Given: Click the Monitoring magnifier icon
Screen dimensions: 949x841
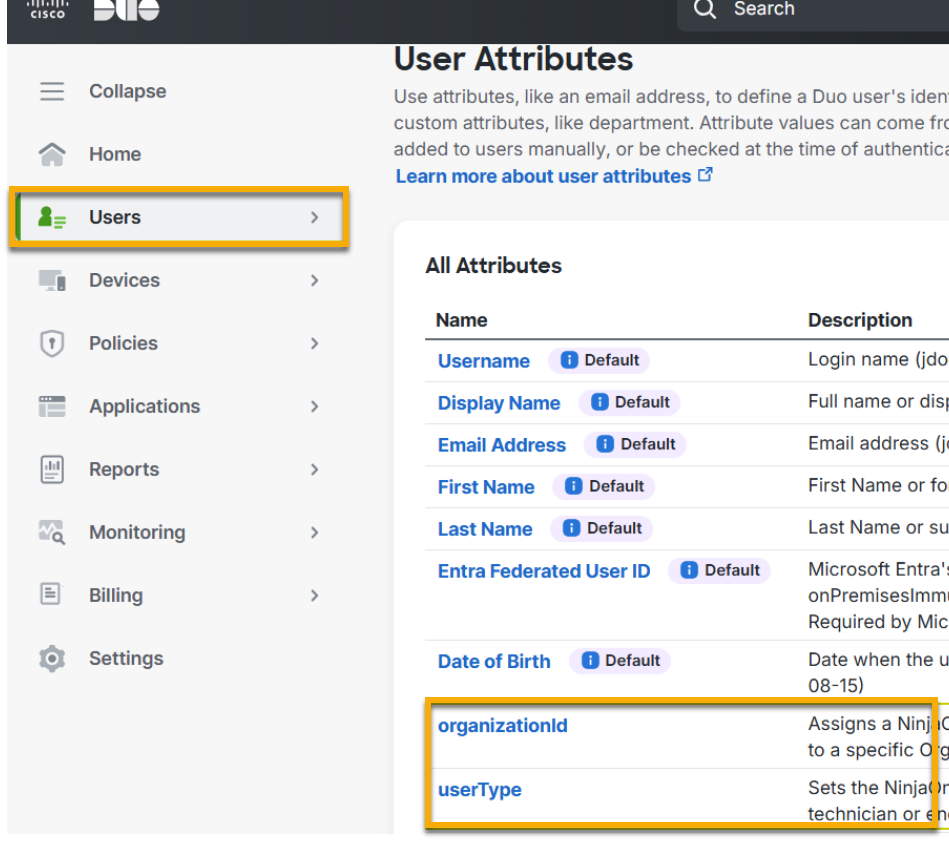Looking at the screenshot, I should click(52, 532).
